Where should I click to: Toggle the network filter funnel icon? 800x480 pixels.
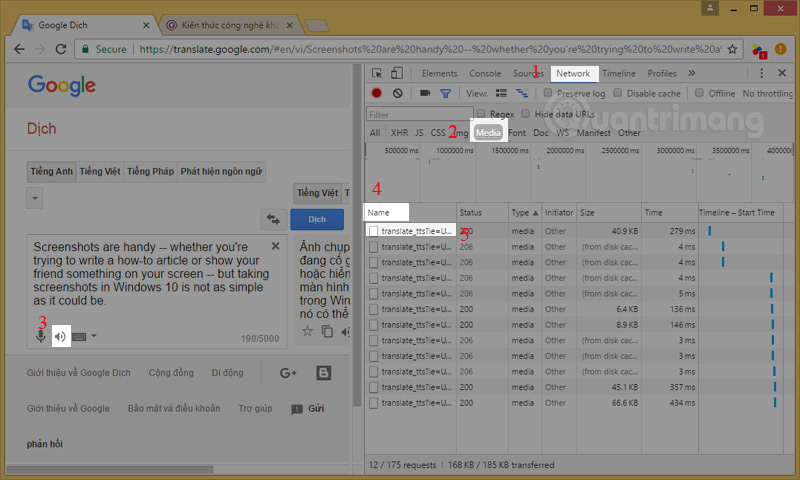point(445,93)
